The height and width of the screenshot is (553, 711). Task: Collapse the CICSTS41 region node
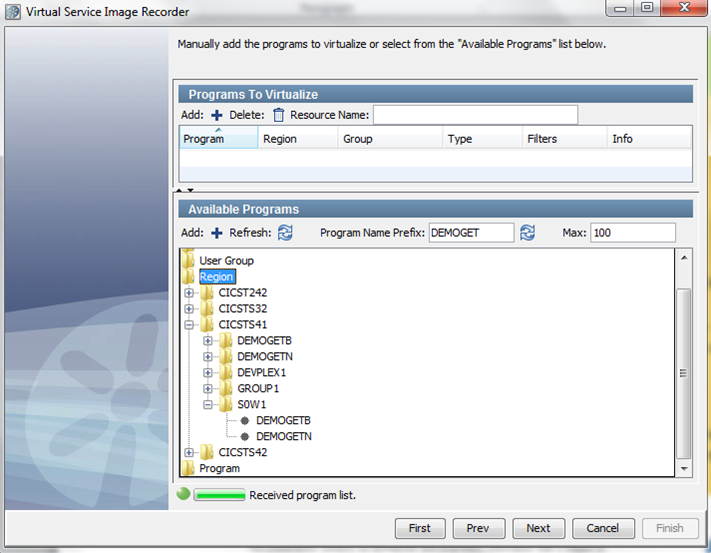point(189,325)
